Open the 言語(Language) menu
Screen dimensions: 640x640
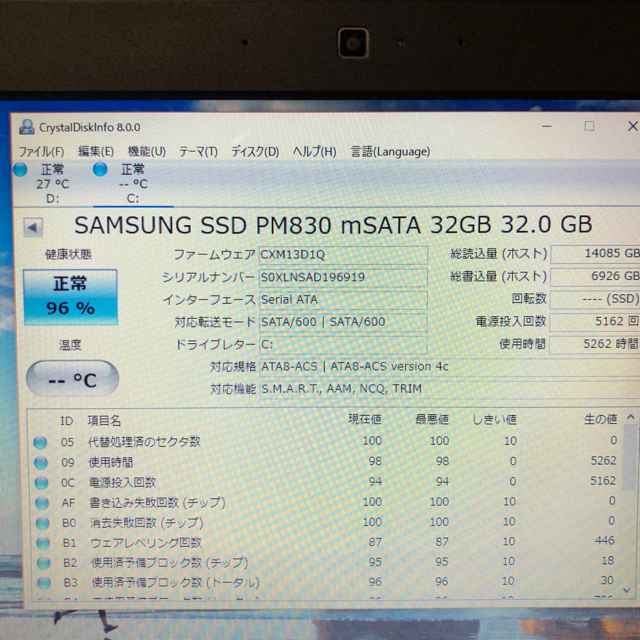[390, 152]
